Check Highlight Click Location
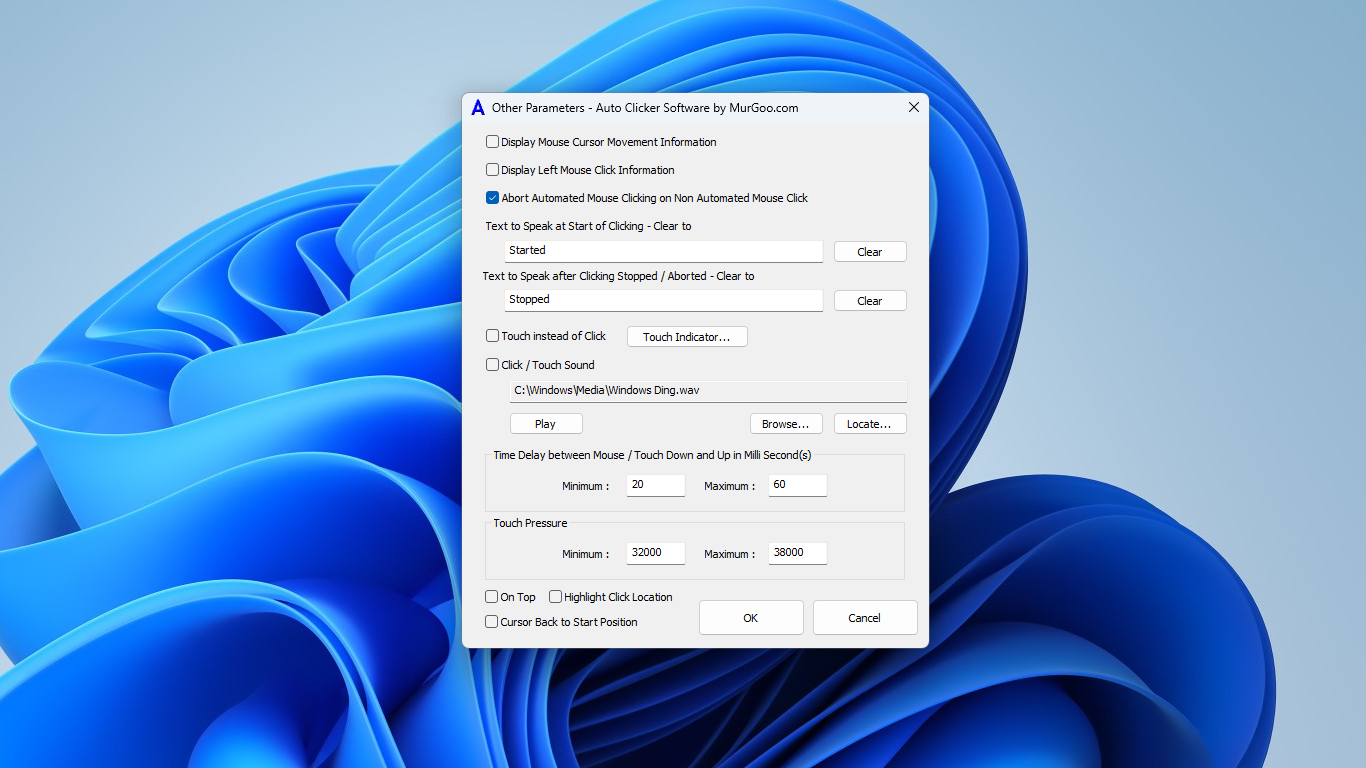Viewport: 1366px width, 768px height. click(555, 596)
